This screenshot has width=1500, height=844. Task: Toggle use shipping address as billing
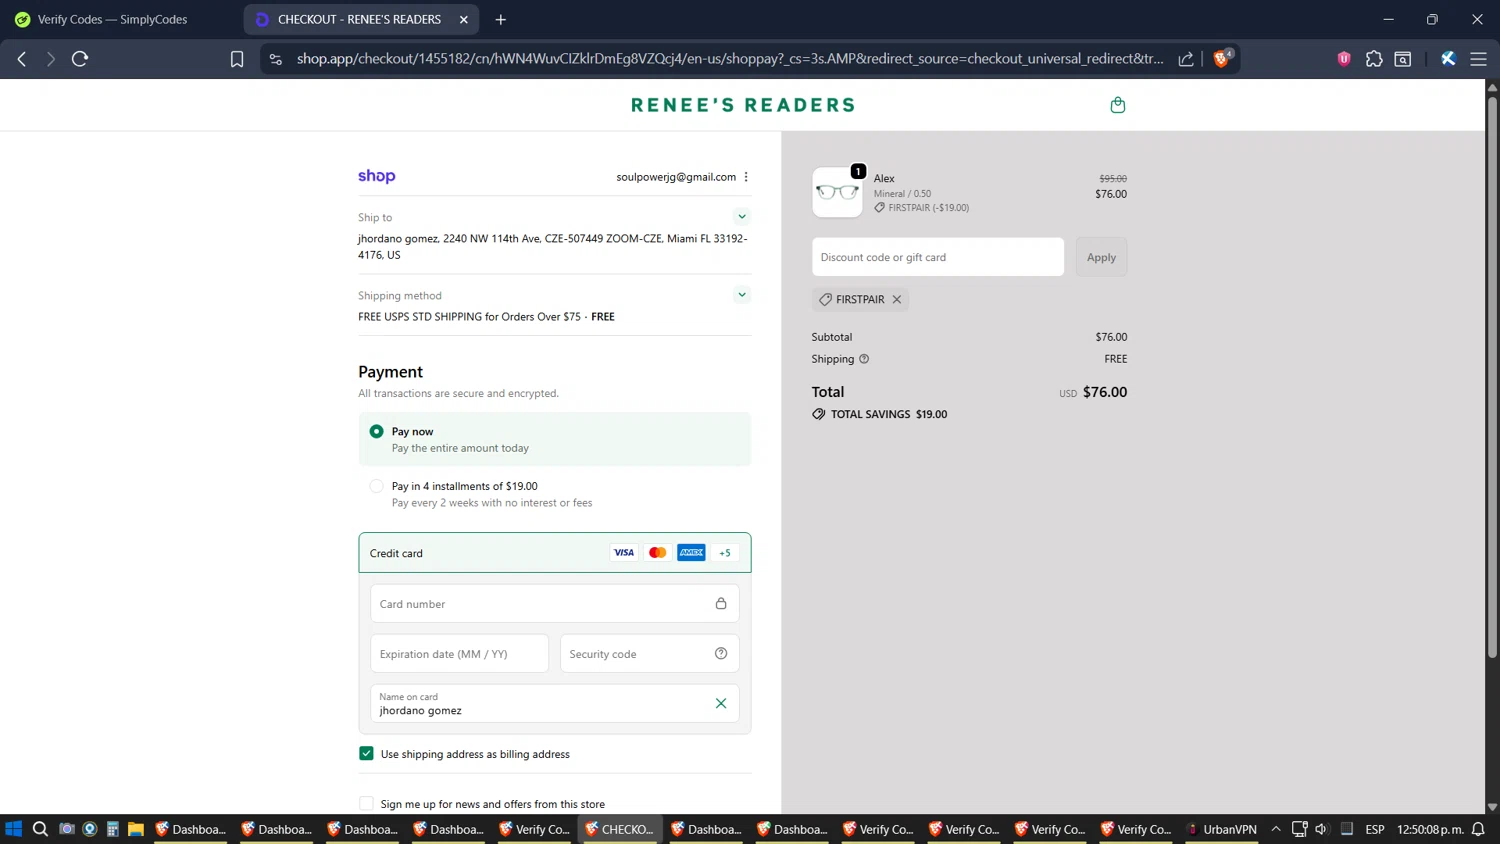pyautogui.click(x=366, y=754)
